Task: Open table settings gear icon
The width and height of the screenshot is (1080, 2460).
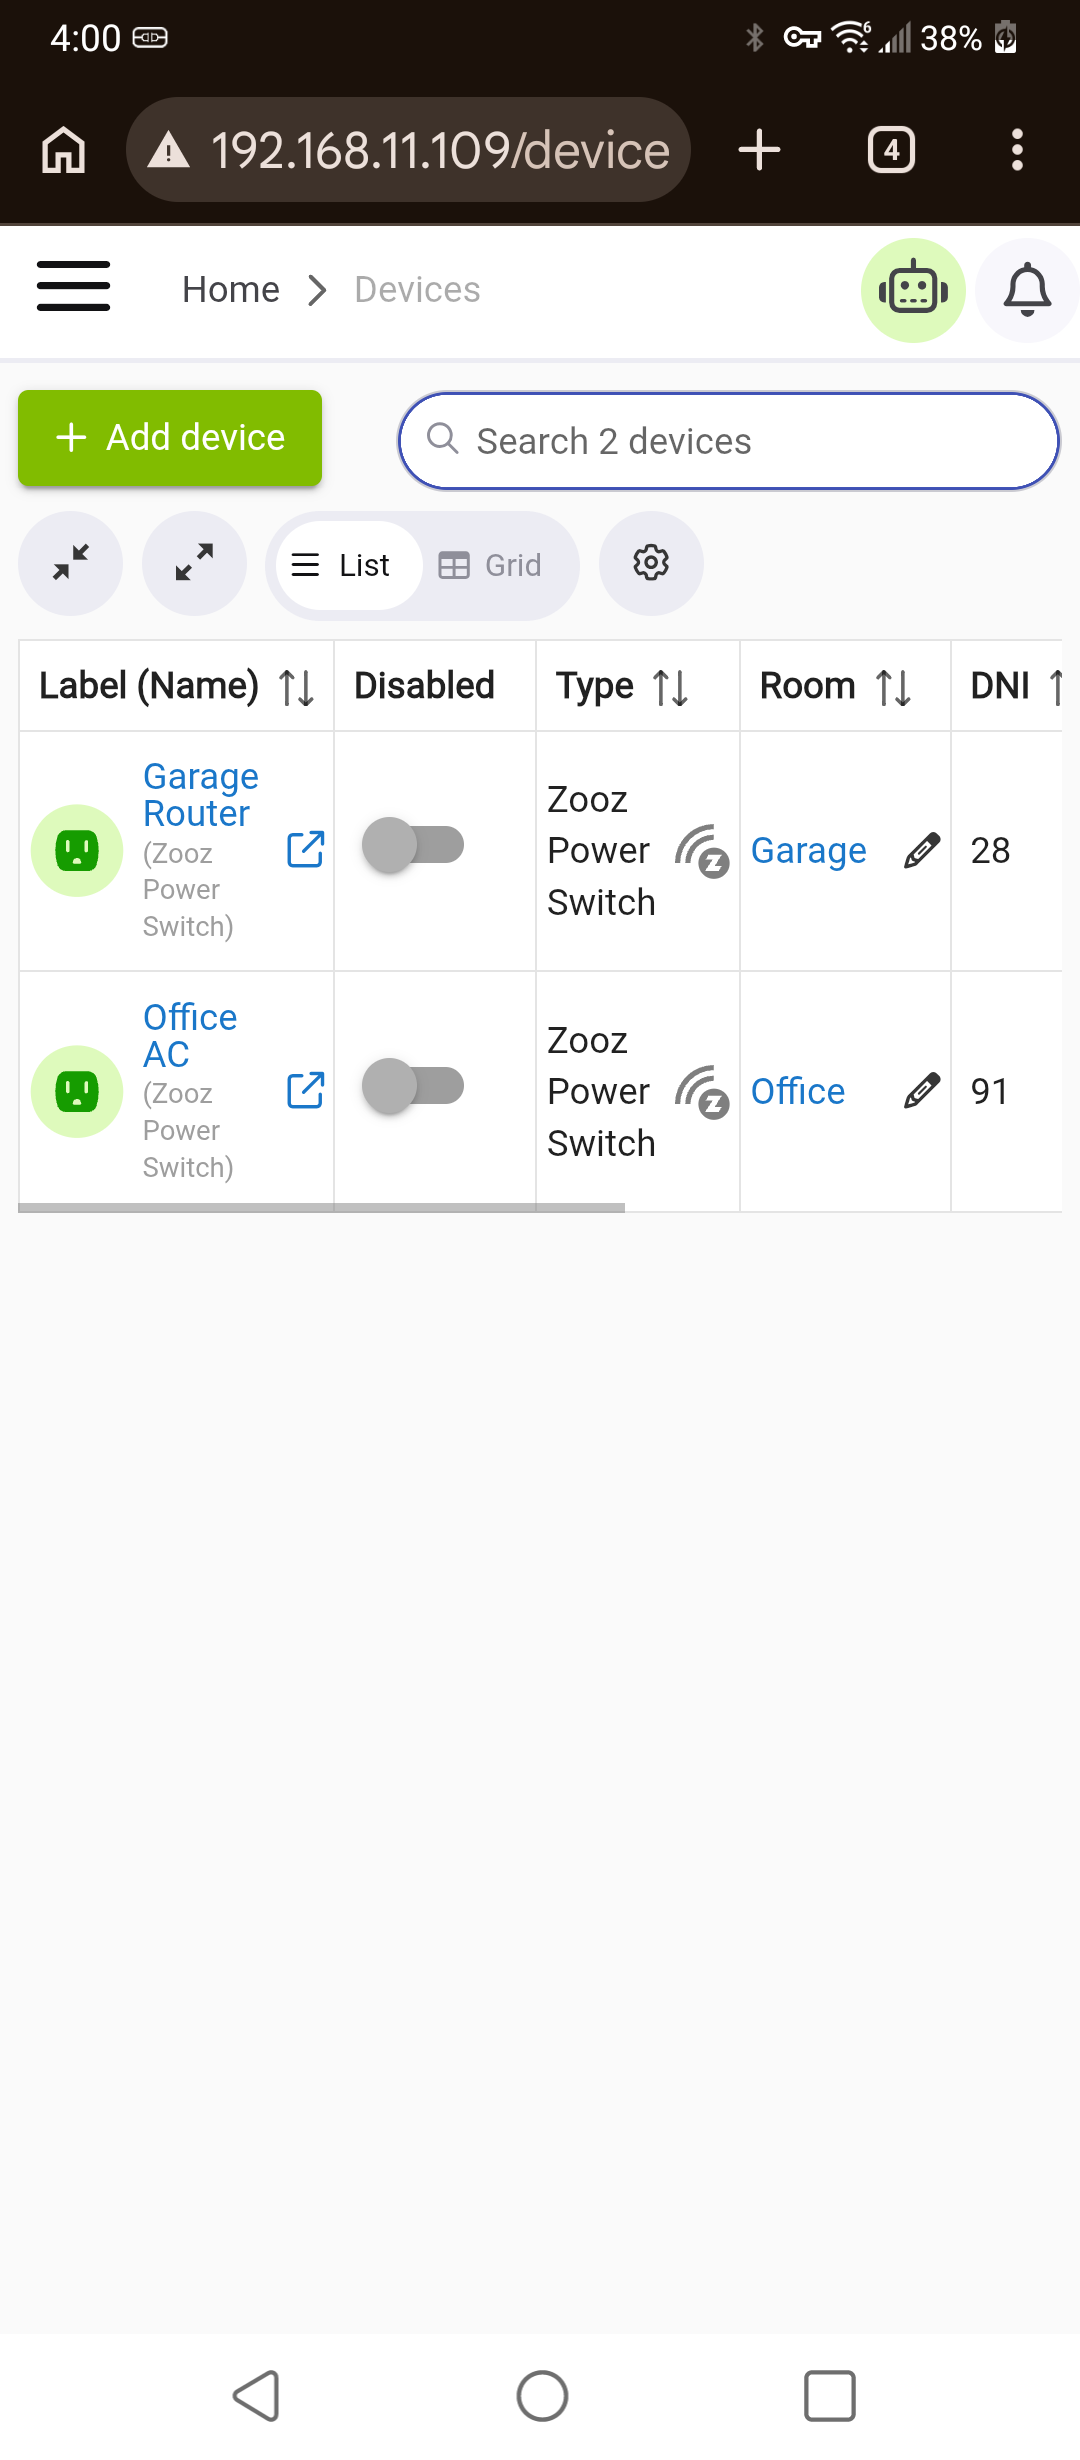Action: pyautogui.click(x=651, y=563)
